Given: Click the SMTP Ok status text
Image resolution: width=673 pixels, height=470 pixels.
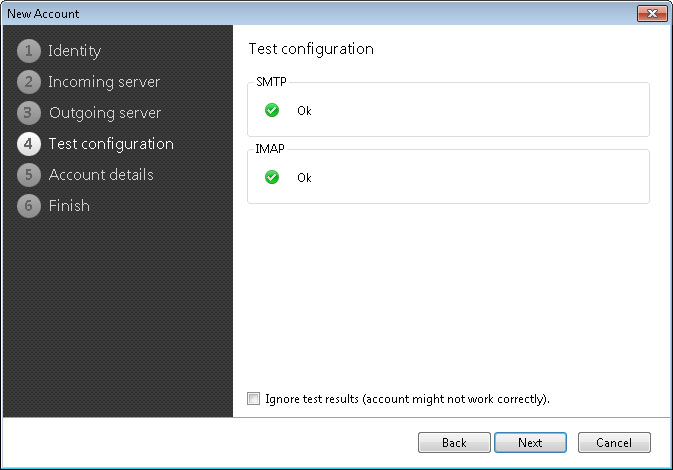Looking at the screenshot, I should tap(304, 111).
